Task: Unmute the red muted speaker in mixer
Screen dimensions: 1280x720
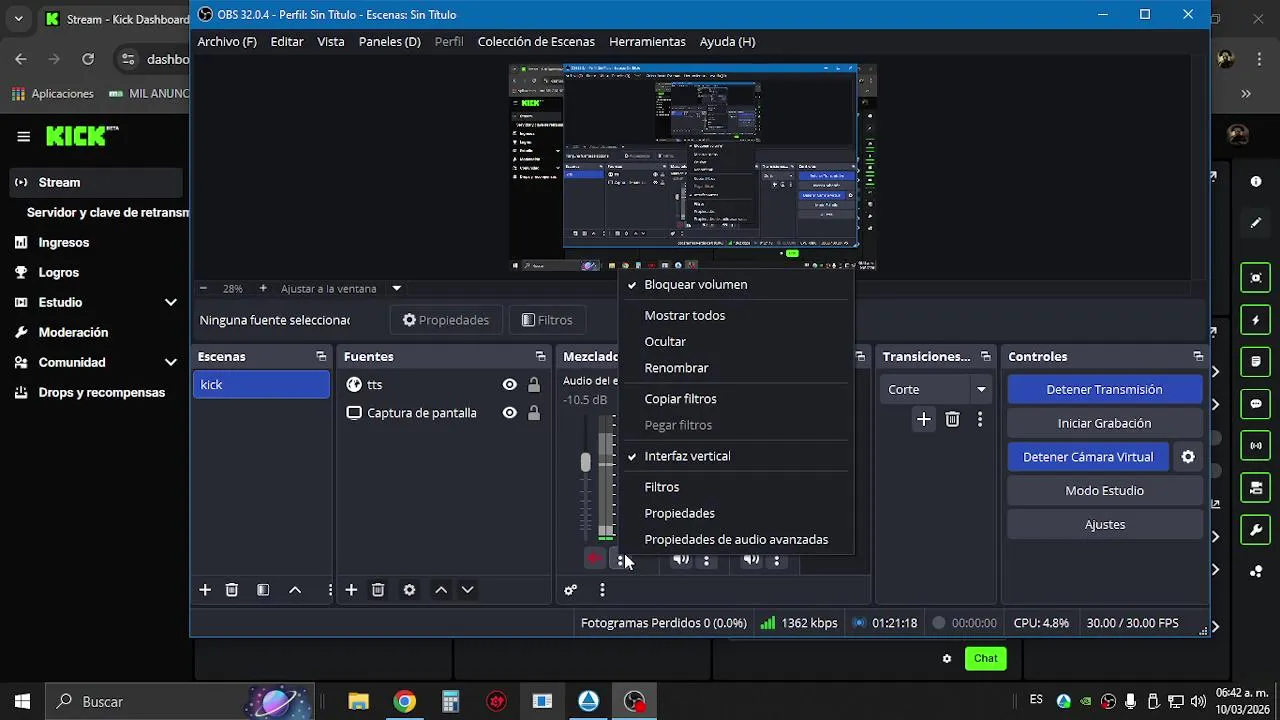Action: (595, 560)
